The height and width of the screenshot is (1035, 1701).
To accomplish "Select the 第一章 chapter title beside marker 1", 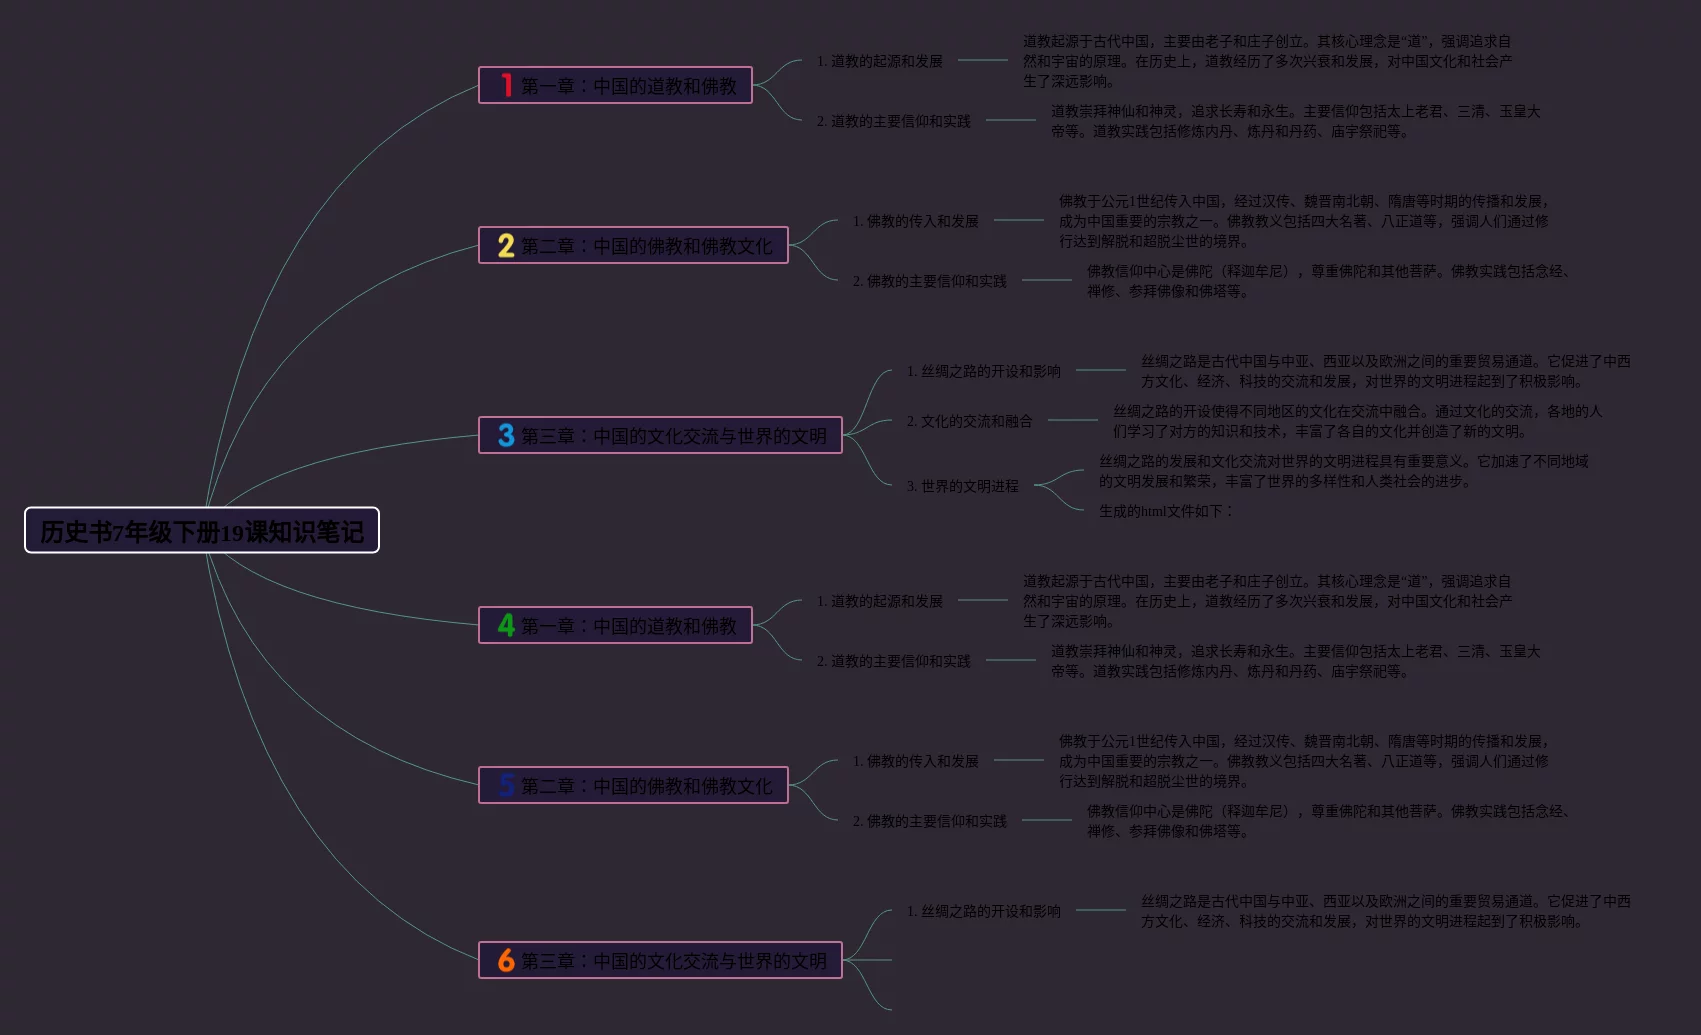I will click(x=629, y=86).
